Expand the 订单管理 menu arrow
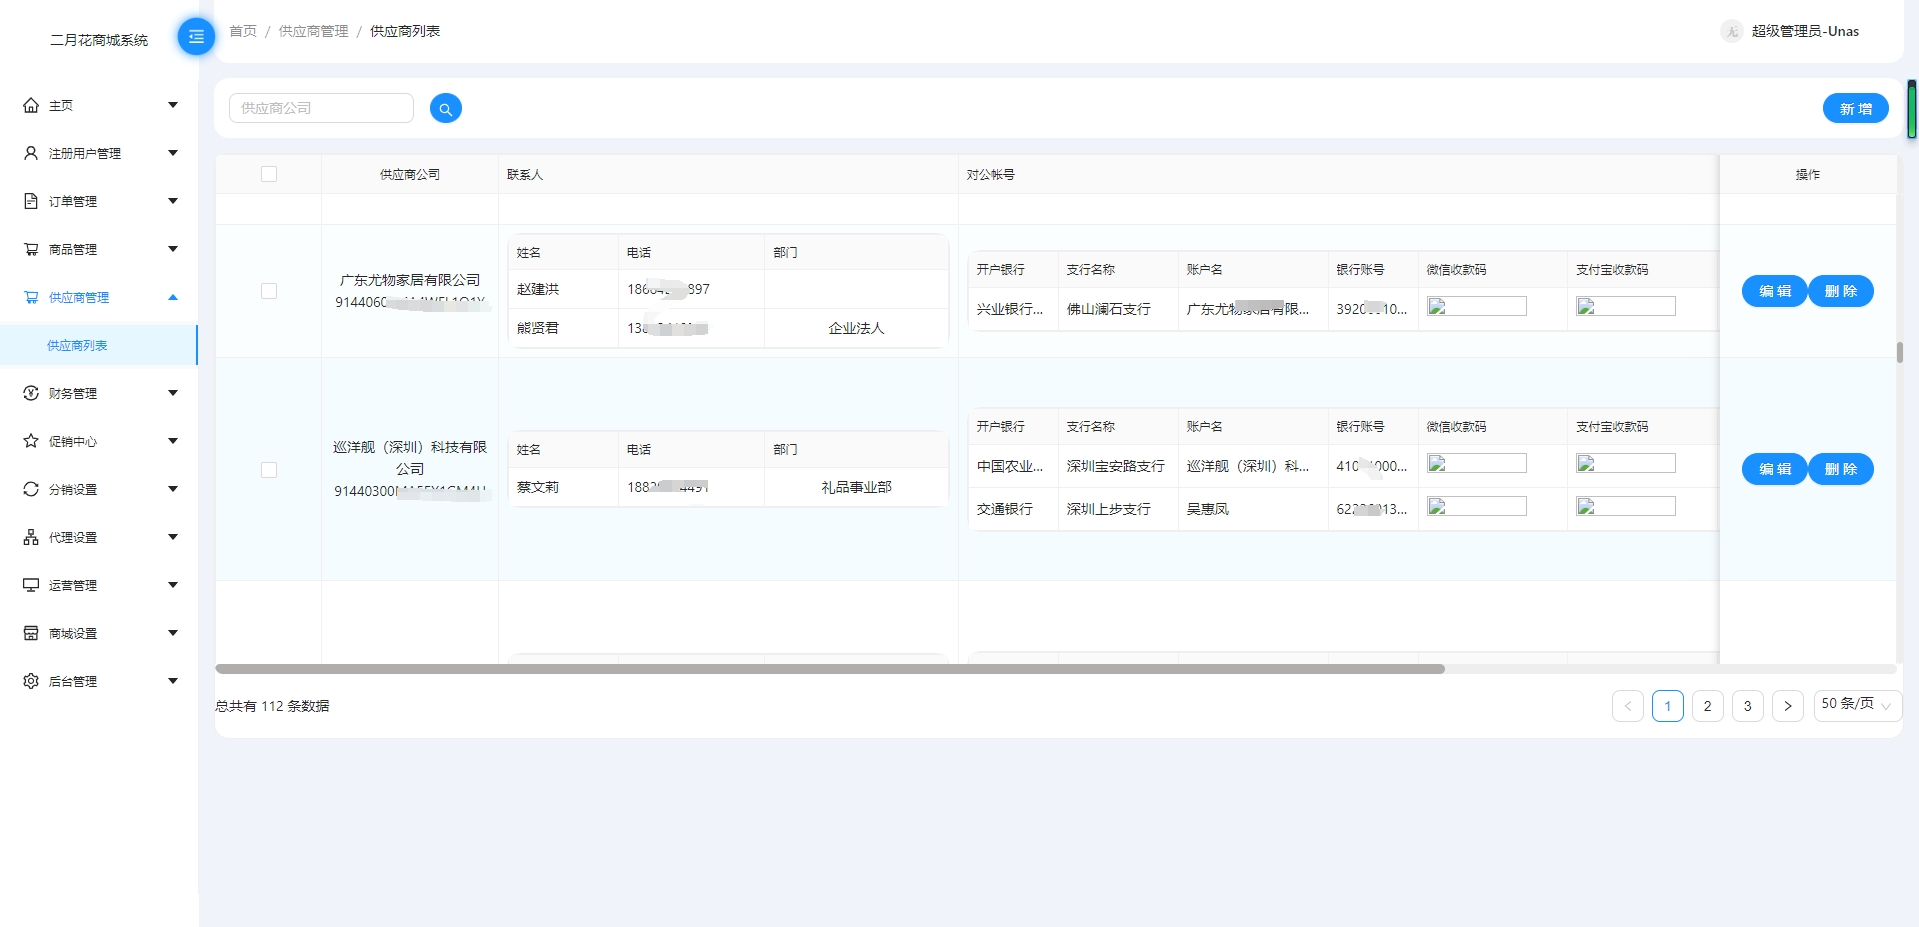The image size is (1919, 927). click(173, 201)
